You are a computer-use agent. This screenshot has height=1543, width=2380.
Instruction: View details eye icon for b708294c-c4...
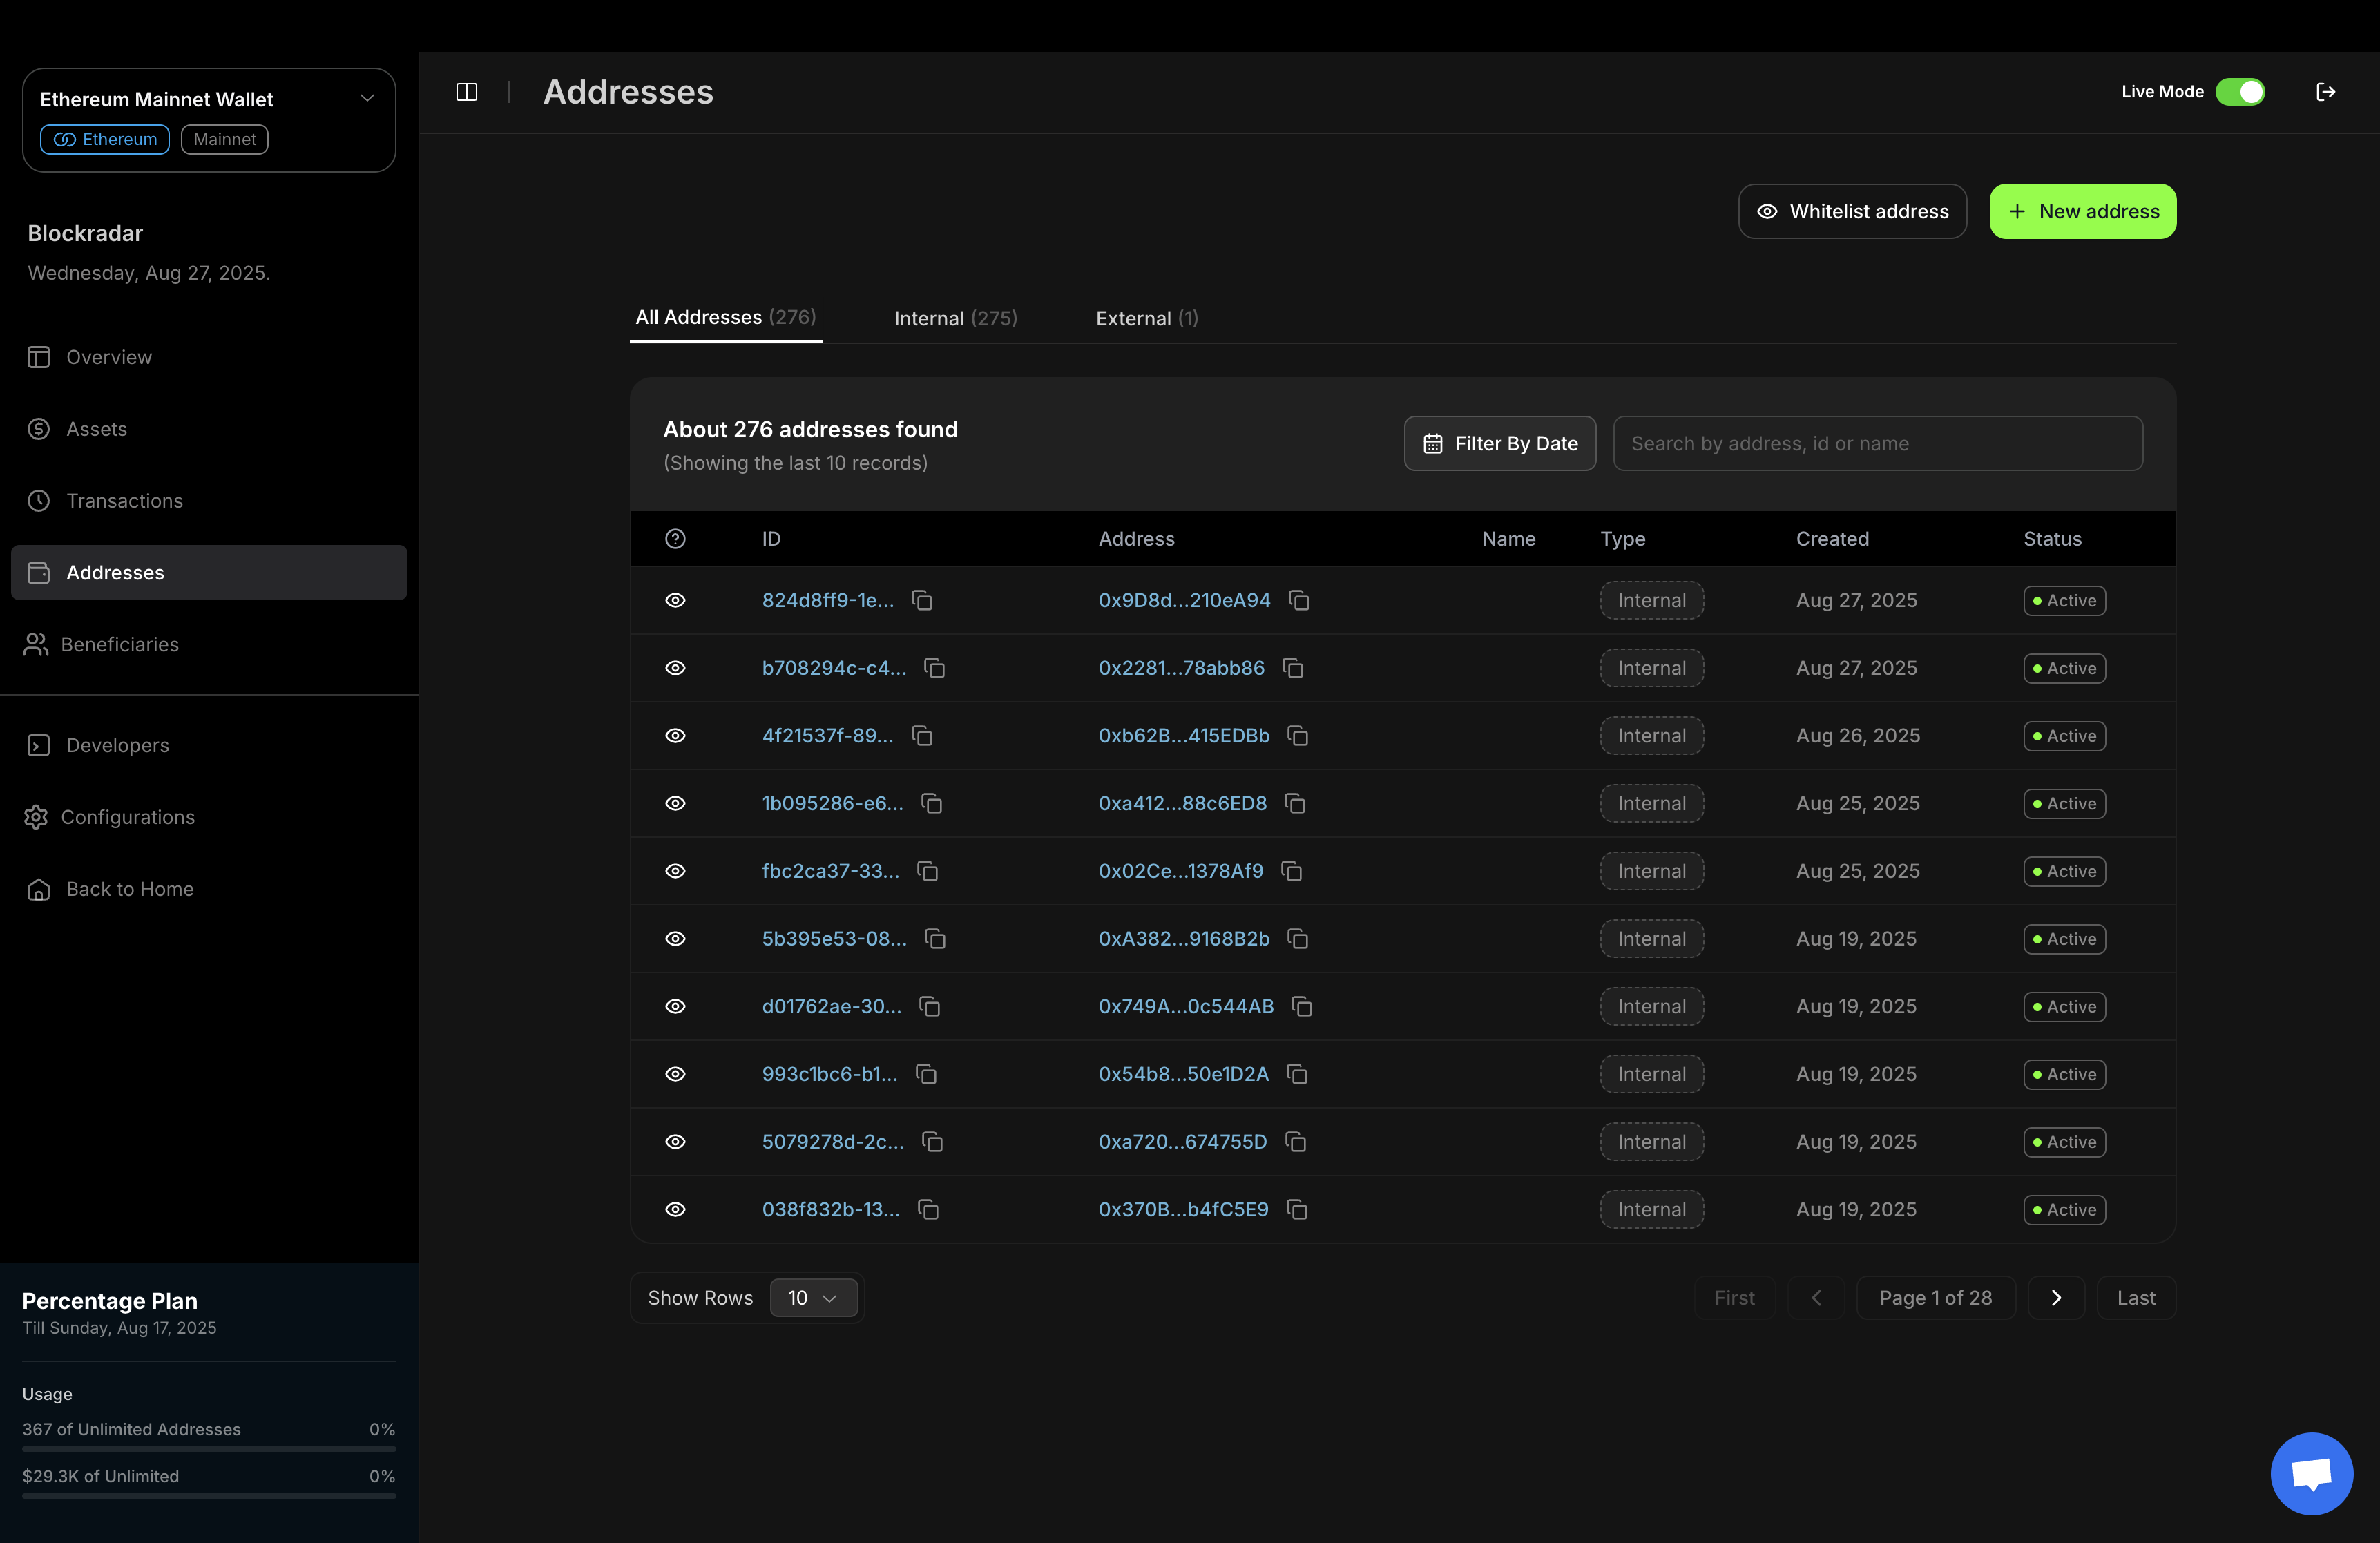675,668
